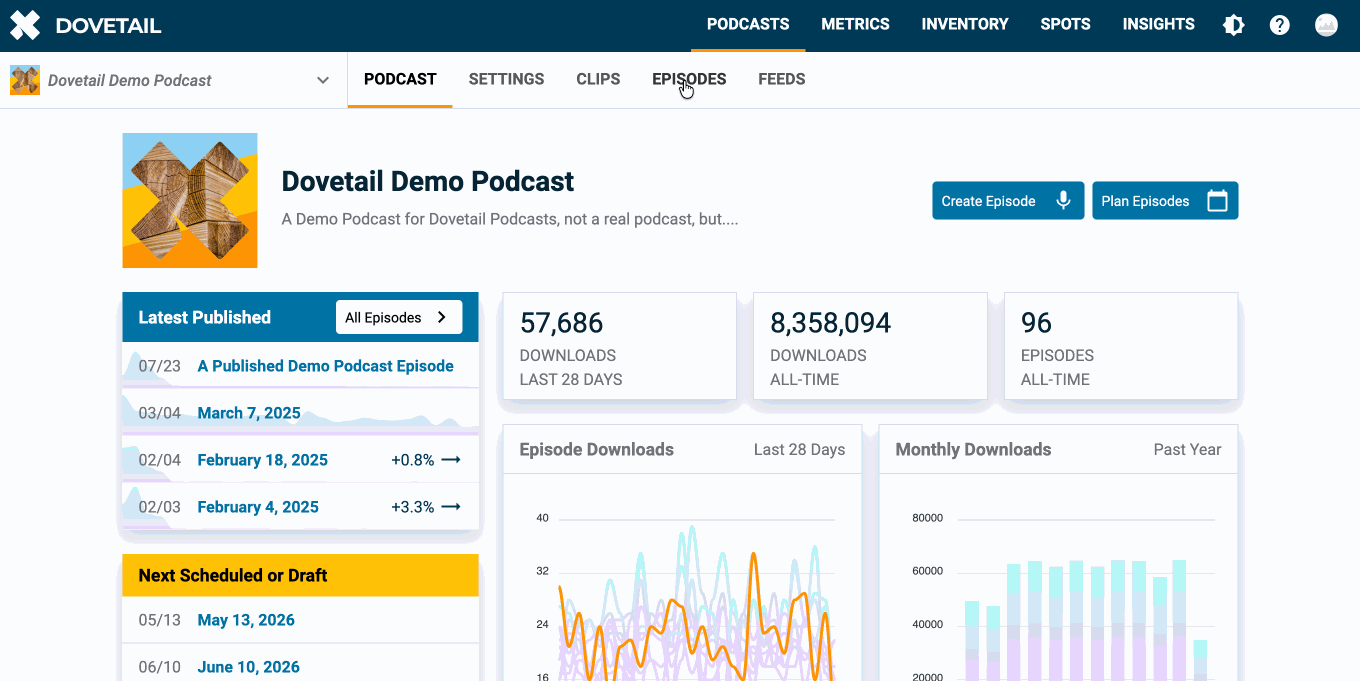Image resolution: width=1360 pixels, height=681 pixels.
Task: Open the February 18, 2025 episode
Action: coord(262,460)
